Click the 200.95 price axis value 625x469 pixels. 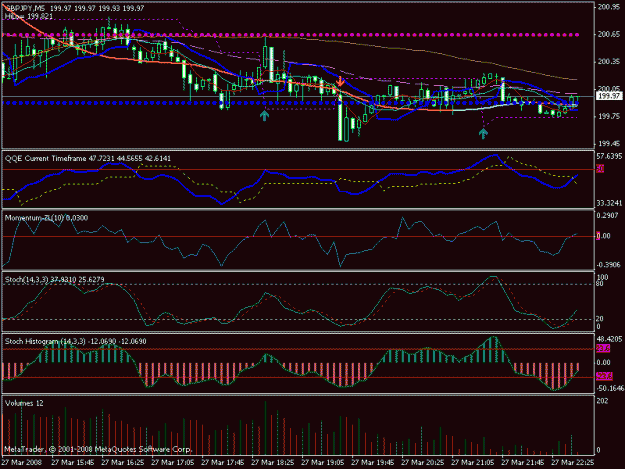click(x=609, y=7)
